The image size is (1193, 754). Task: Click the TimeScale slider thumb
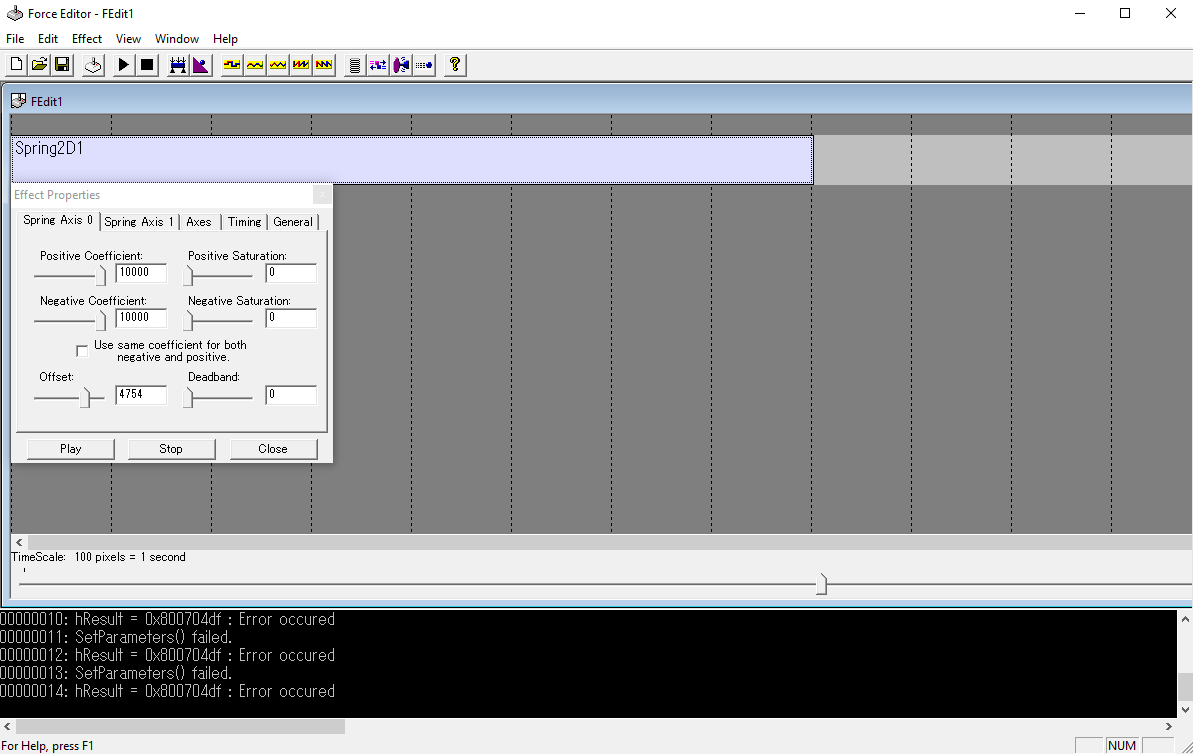[821, 584]
